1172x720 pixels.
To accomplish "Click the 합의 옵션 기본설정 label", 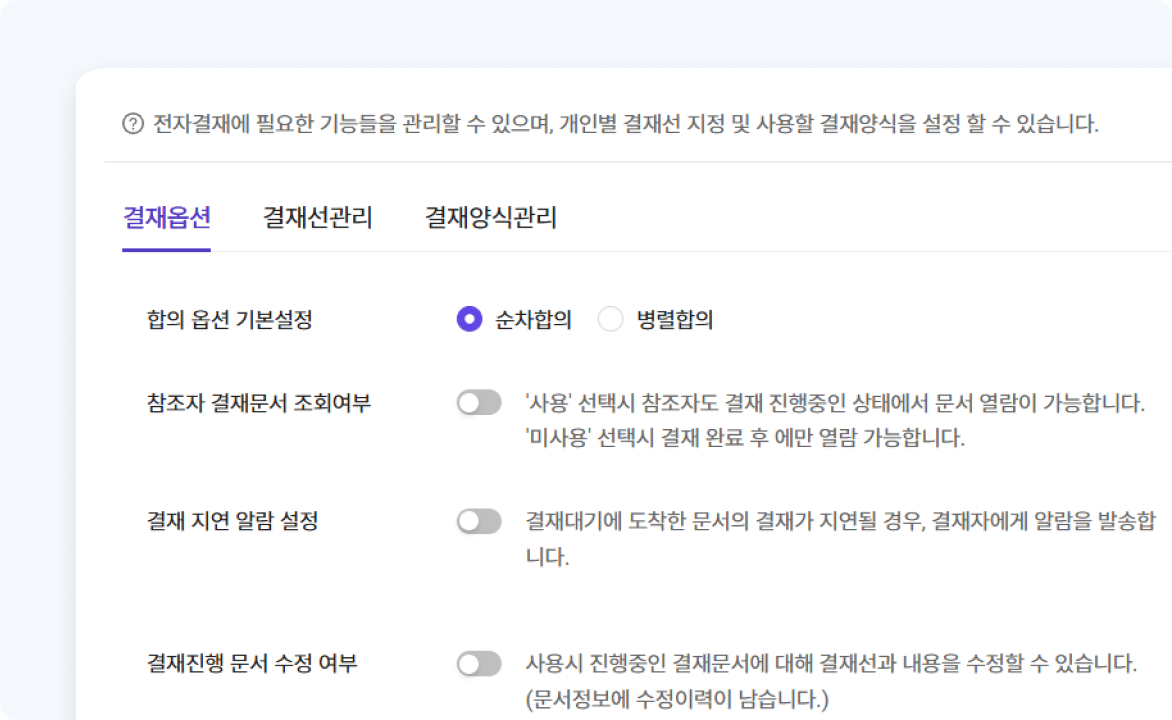I will click(229, 320).
